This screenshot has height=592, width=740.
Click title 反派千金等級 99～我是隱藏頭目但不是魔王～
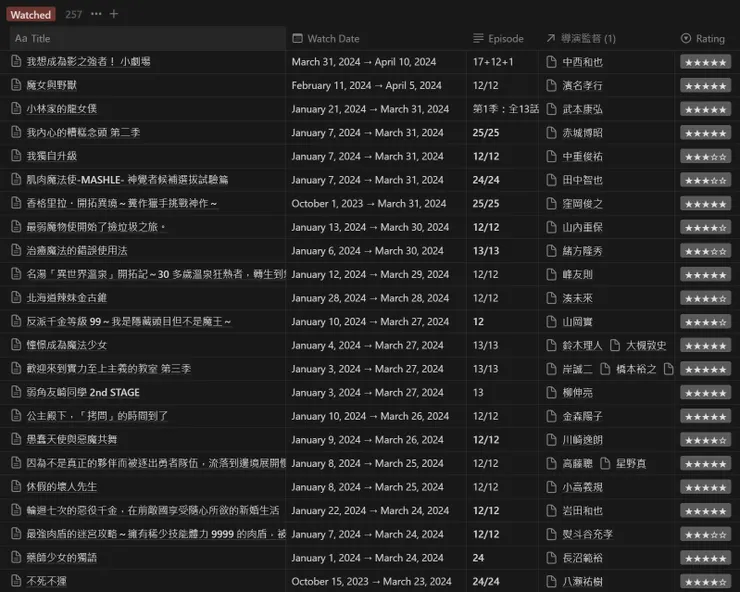[x=129, y=321]
